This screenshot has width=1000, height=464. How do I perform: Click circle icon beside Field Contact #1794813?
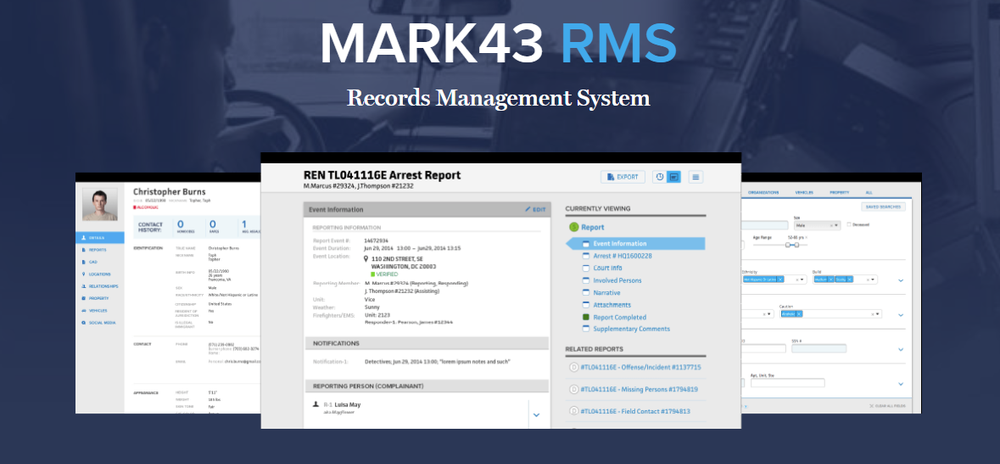pyautogui.click(x=573, y=411)
